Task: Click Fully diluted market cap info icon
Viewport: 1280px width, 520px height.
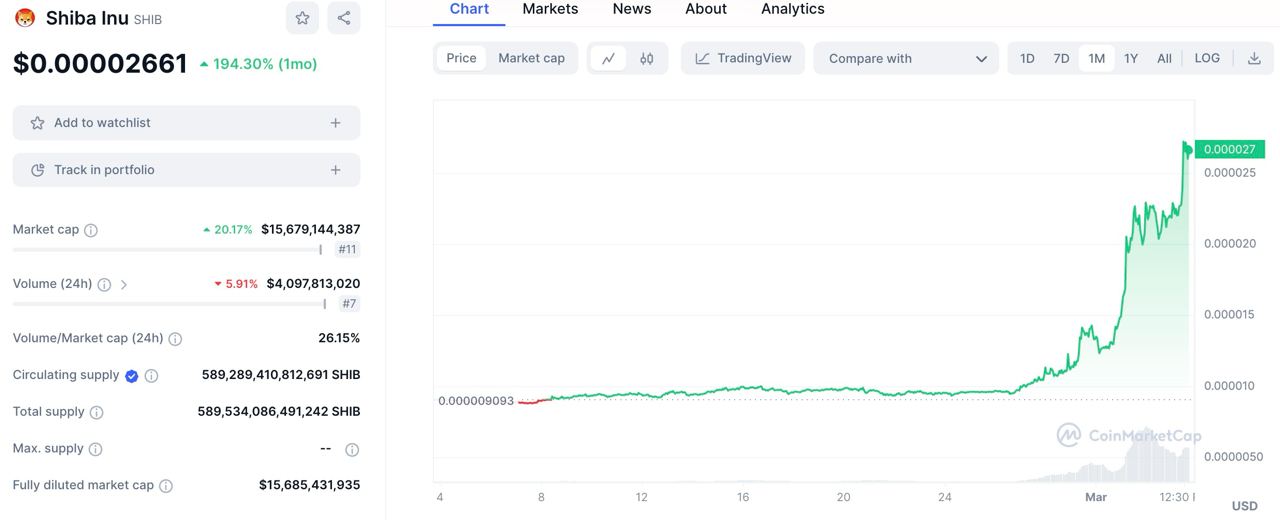Action: (x=166, y=486)
